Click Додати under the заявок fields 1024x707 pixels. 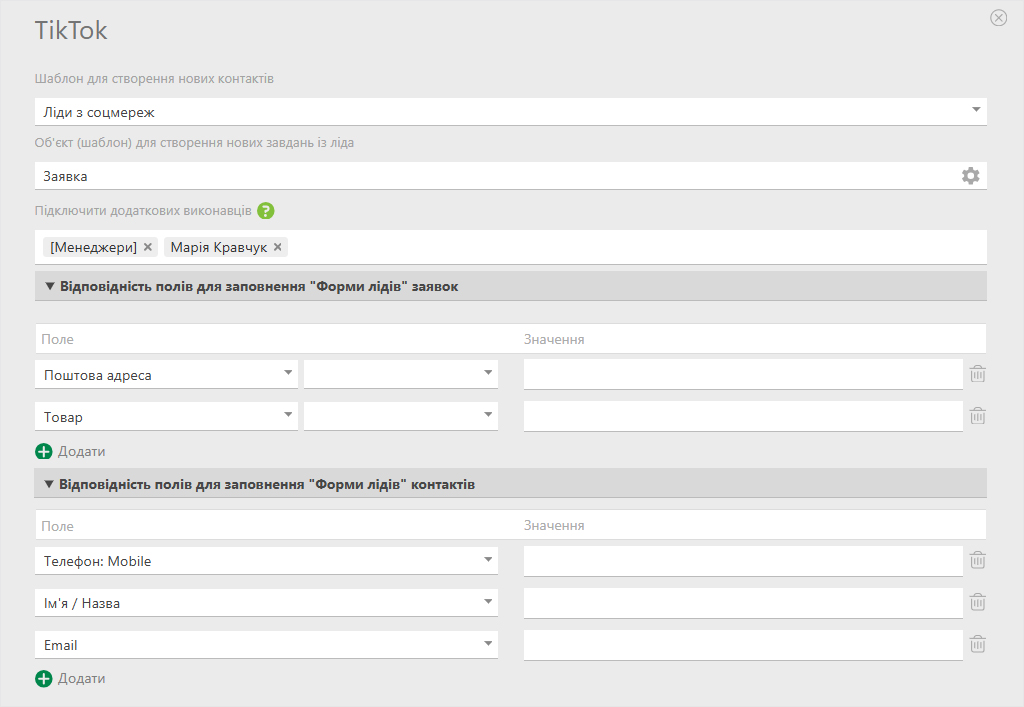coord(70,452)
